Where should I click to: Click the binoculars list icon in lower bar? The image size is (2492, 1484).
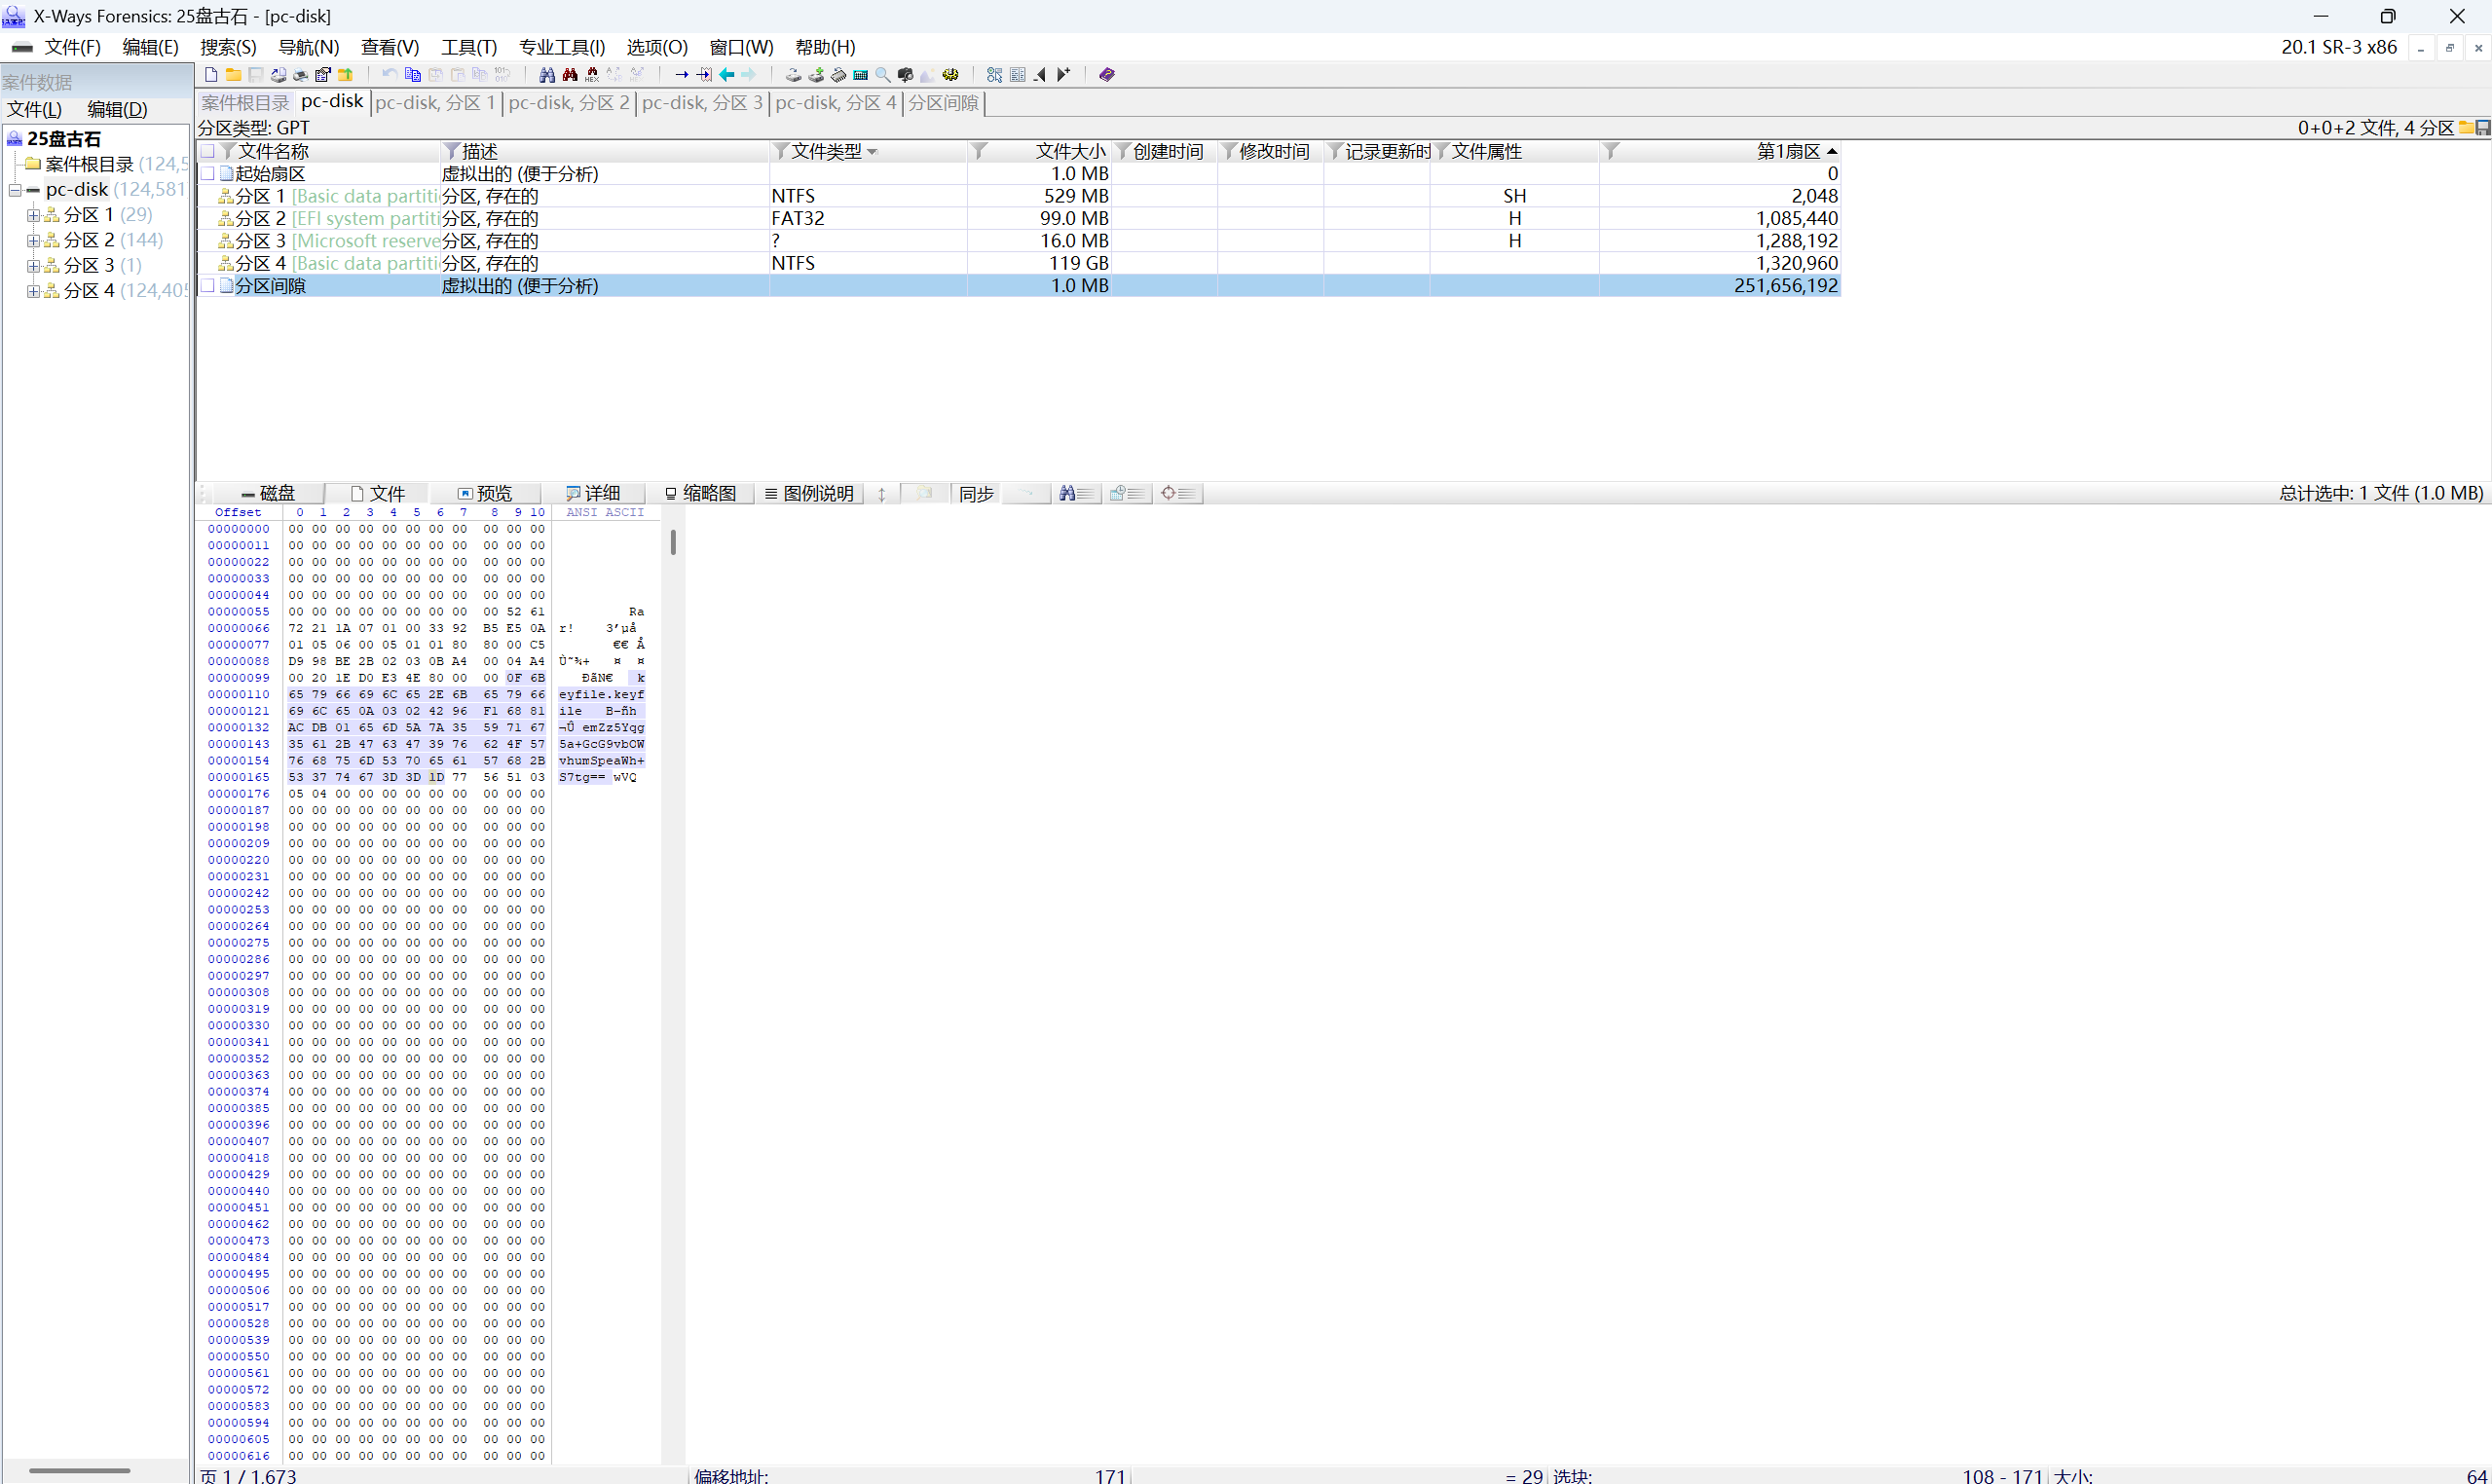coord(1076,493)
